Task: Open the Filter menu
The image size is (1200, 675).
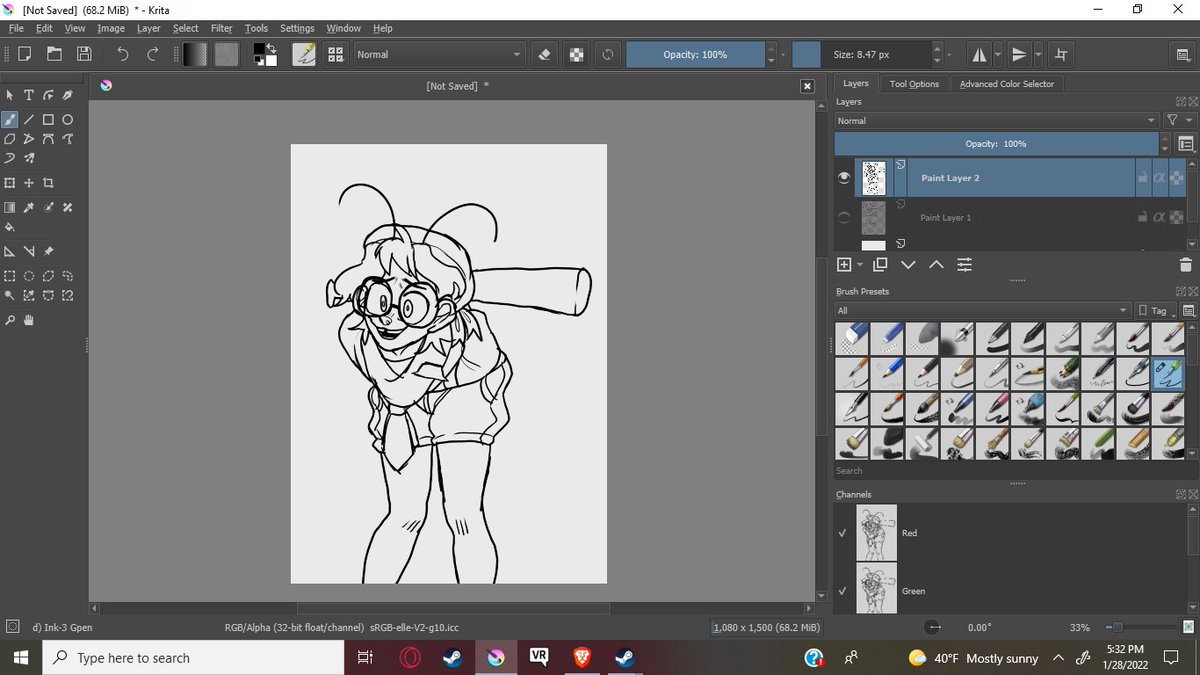Action: click(222, 28)
